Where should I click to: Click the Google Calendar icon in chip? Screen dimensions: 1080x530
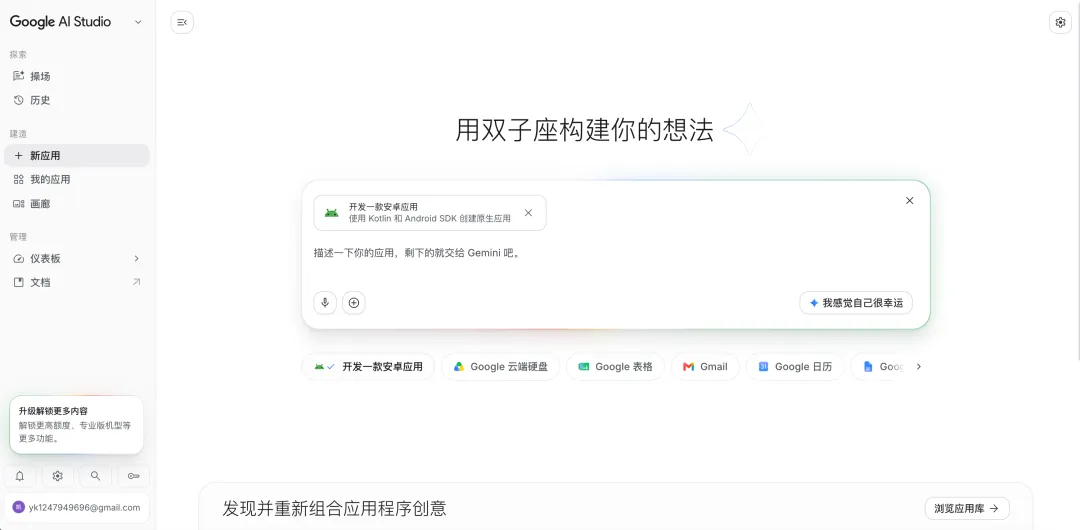[x=763, y=367]
